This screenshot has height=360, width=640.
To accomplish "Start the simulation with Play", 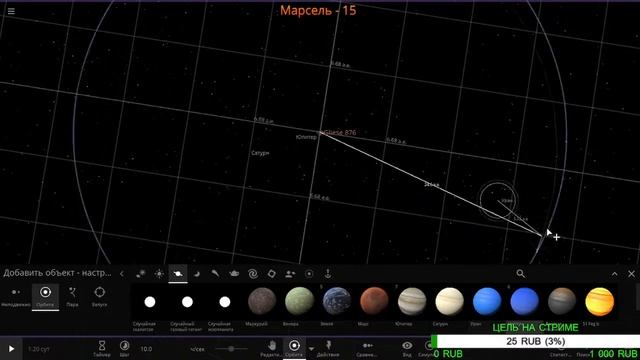I will (x=11, y=349).
